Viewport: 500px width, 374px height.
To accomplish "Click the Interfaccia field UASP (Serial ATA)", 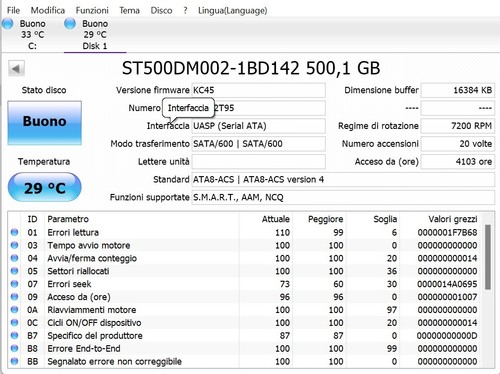I will (258, 126).
